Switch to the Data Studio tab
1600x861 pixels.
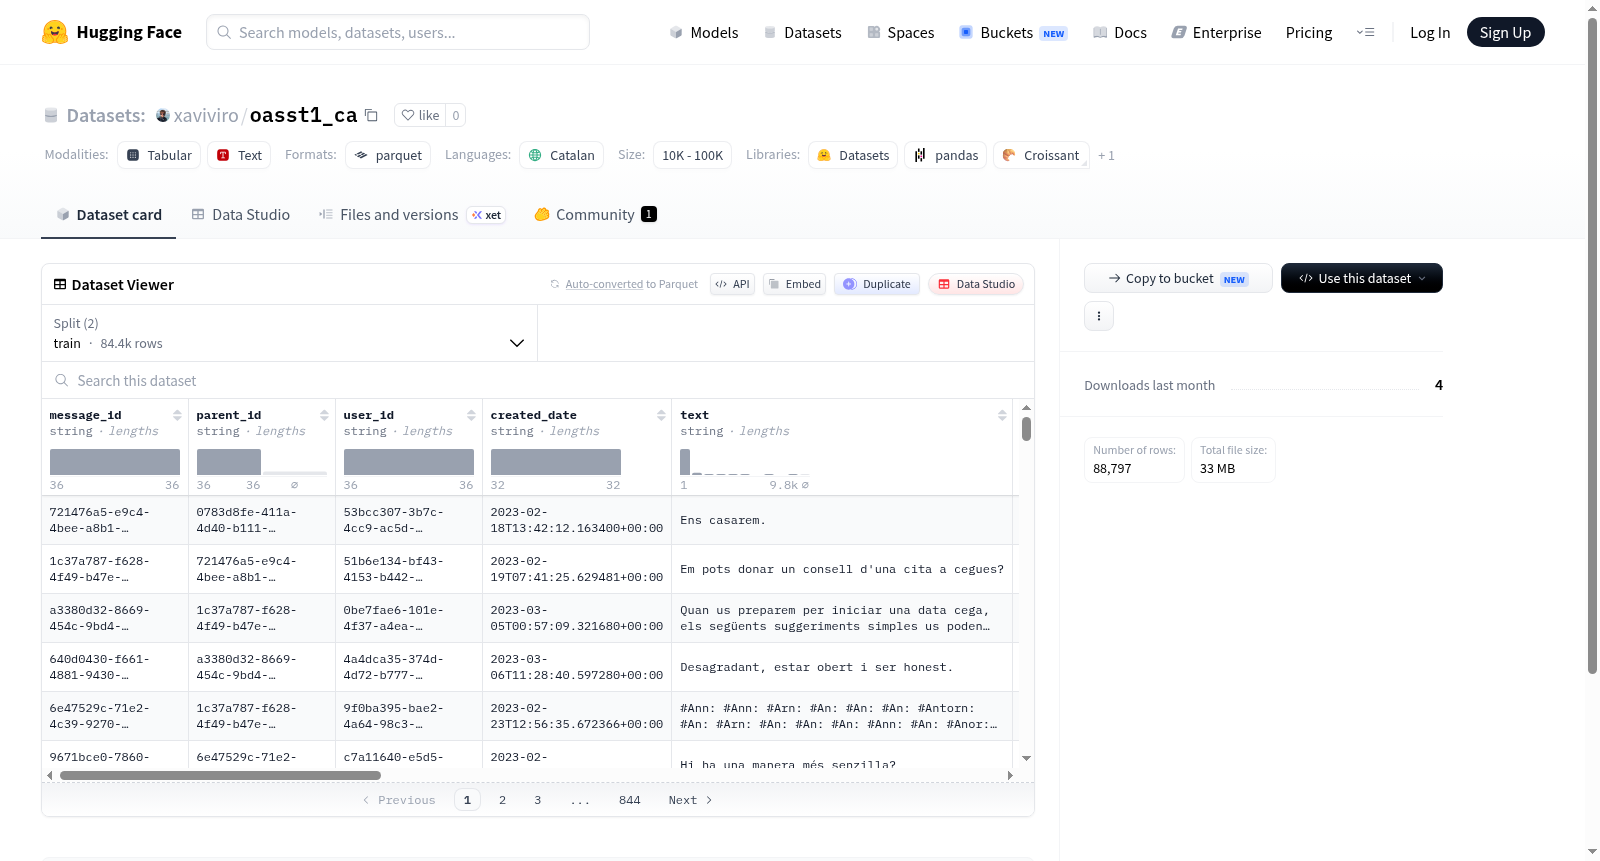pyautogui.click(x=241, y=214)
